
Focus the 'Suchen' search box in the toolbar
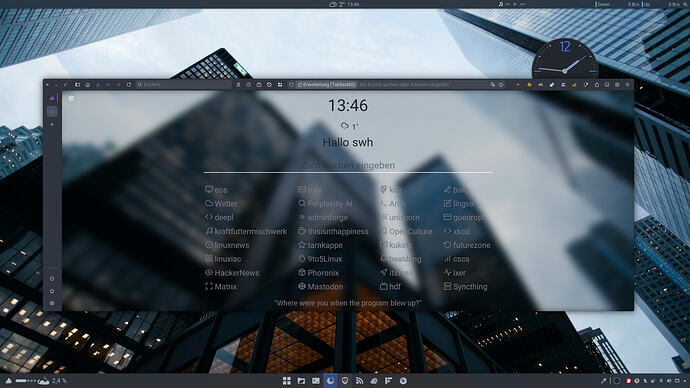[x=183, y=84]
